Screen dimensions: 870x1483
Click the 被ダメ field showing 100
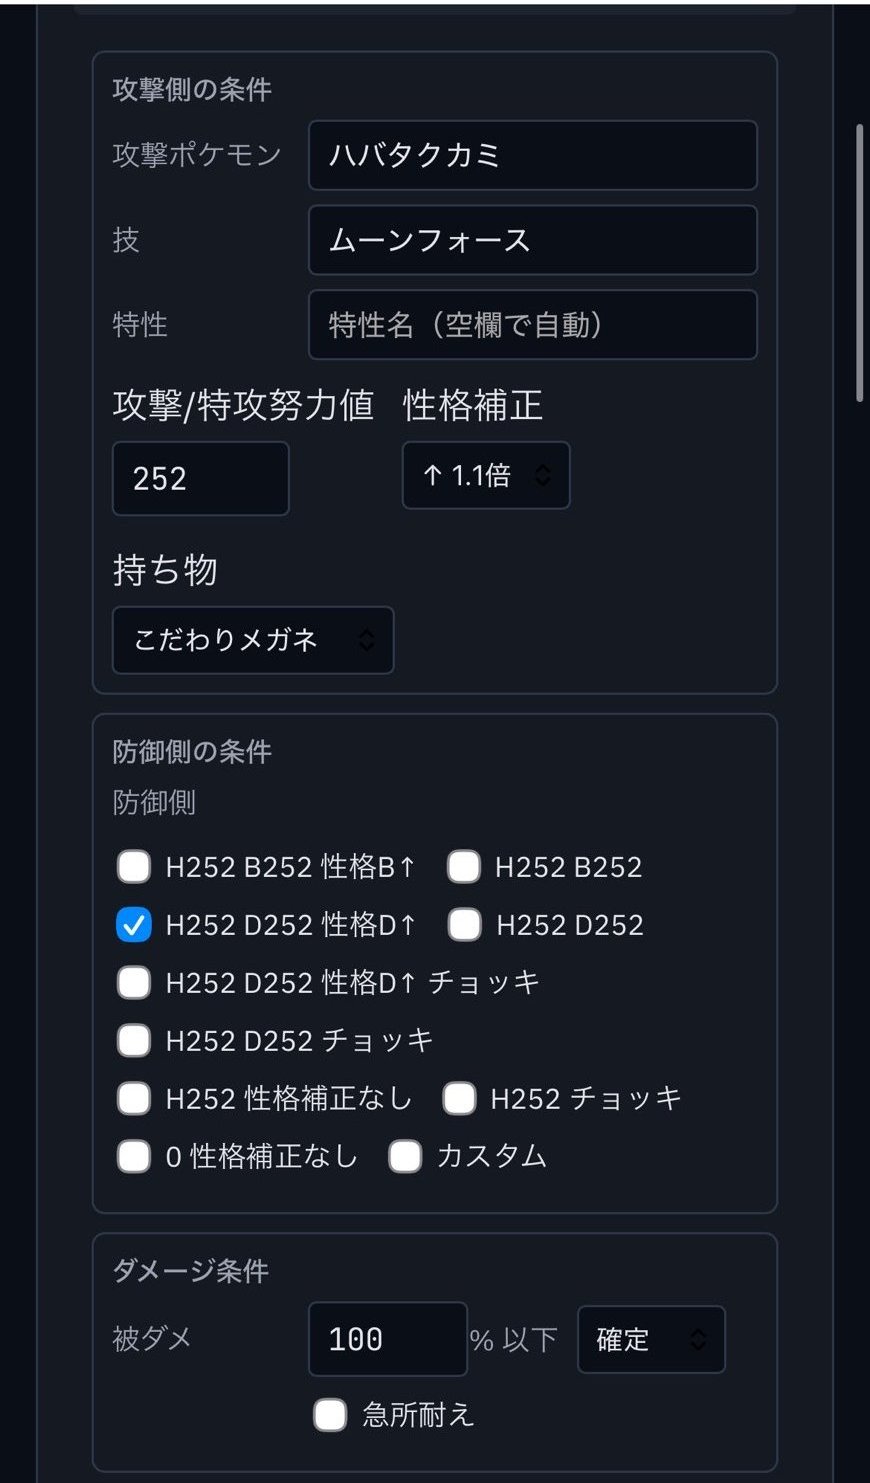(x=388, y=1340)
